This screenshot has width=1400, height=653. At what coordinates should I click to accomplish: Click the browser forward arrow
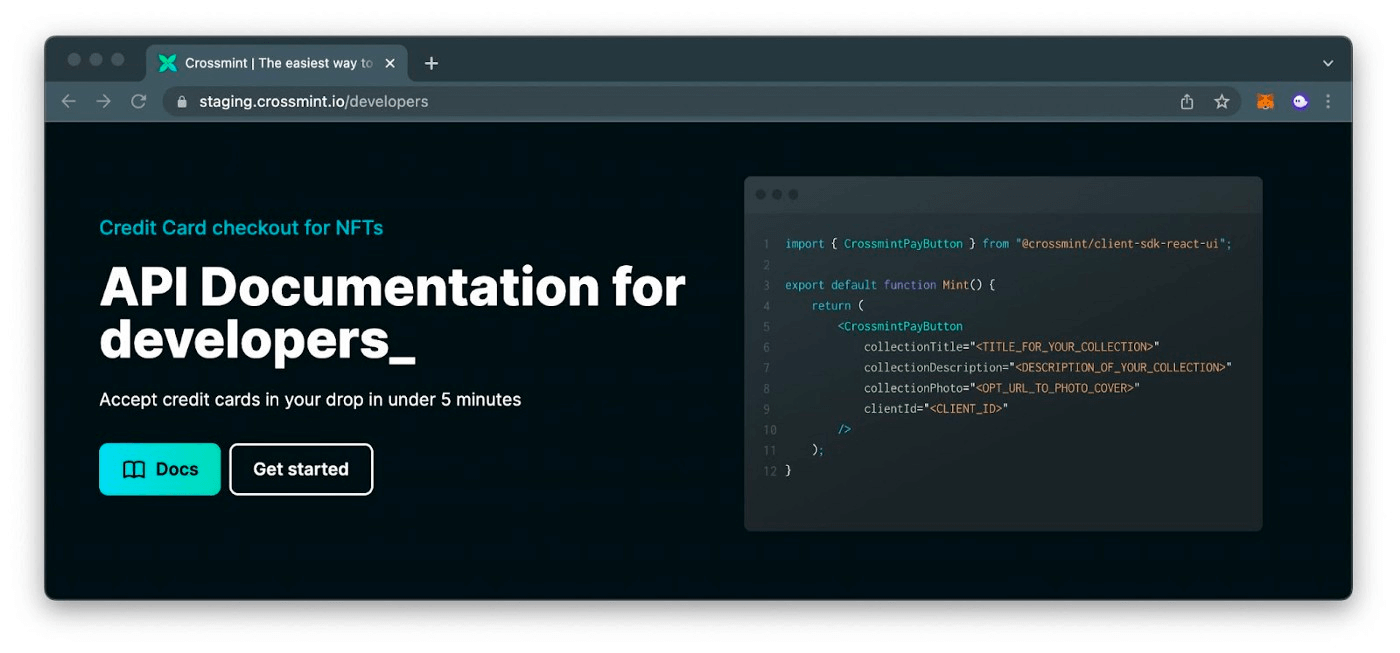104,101
